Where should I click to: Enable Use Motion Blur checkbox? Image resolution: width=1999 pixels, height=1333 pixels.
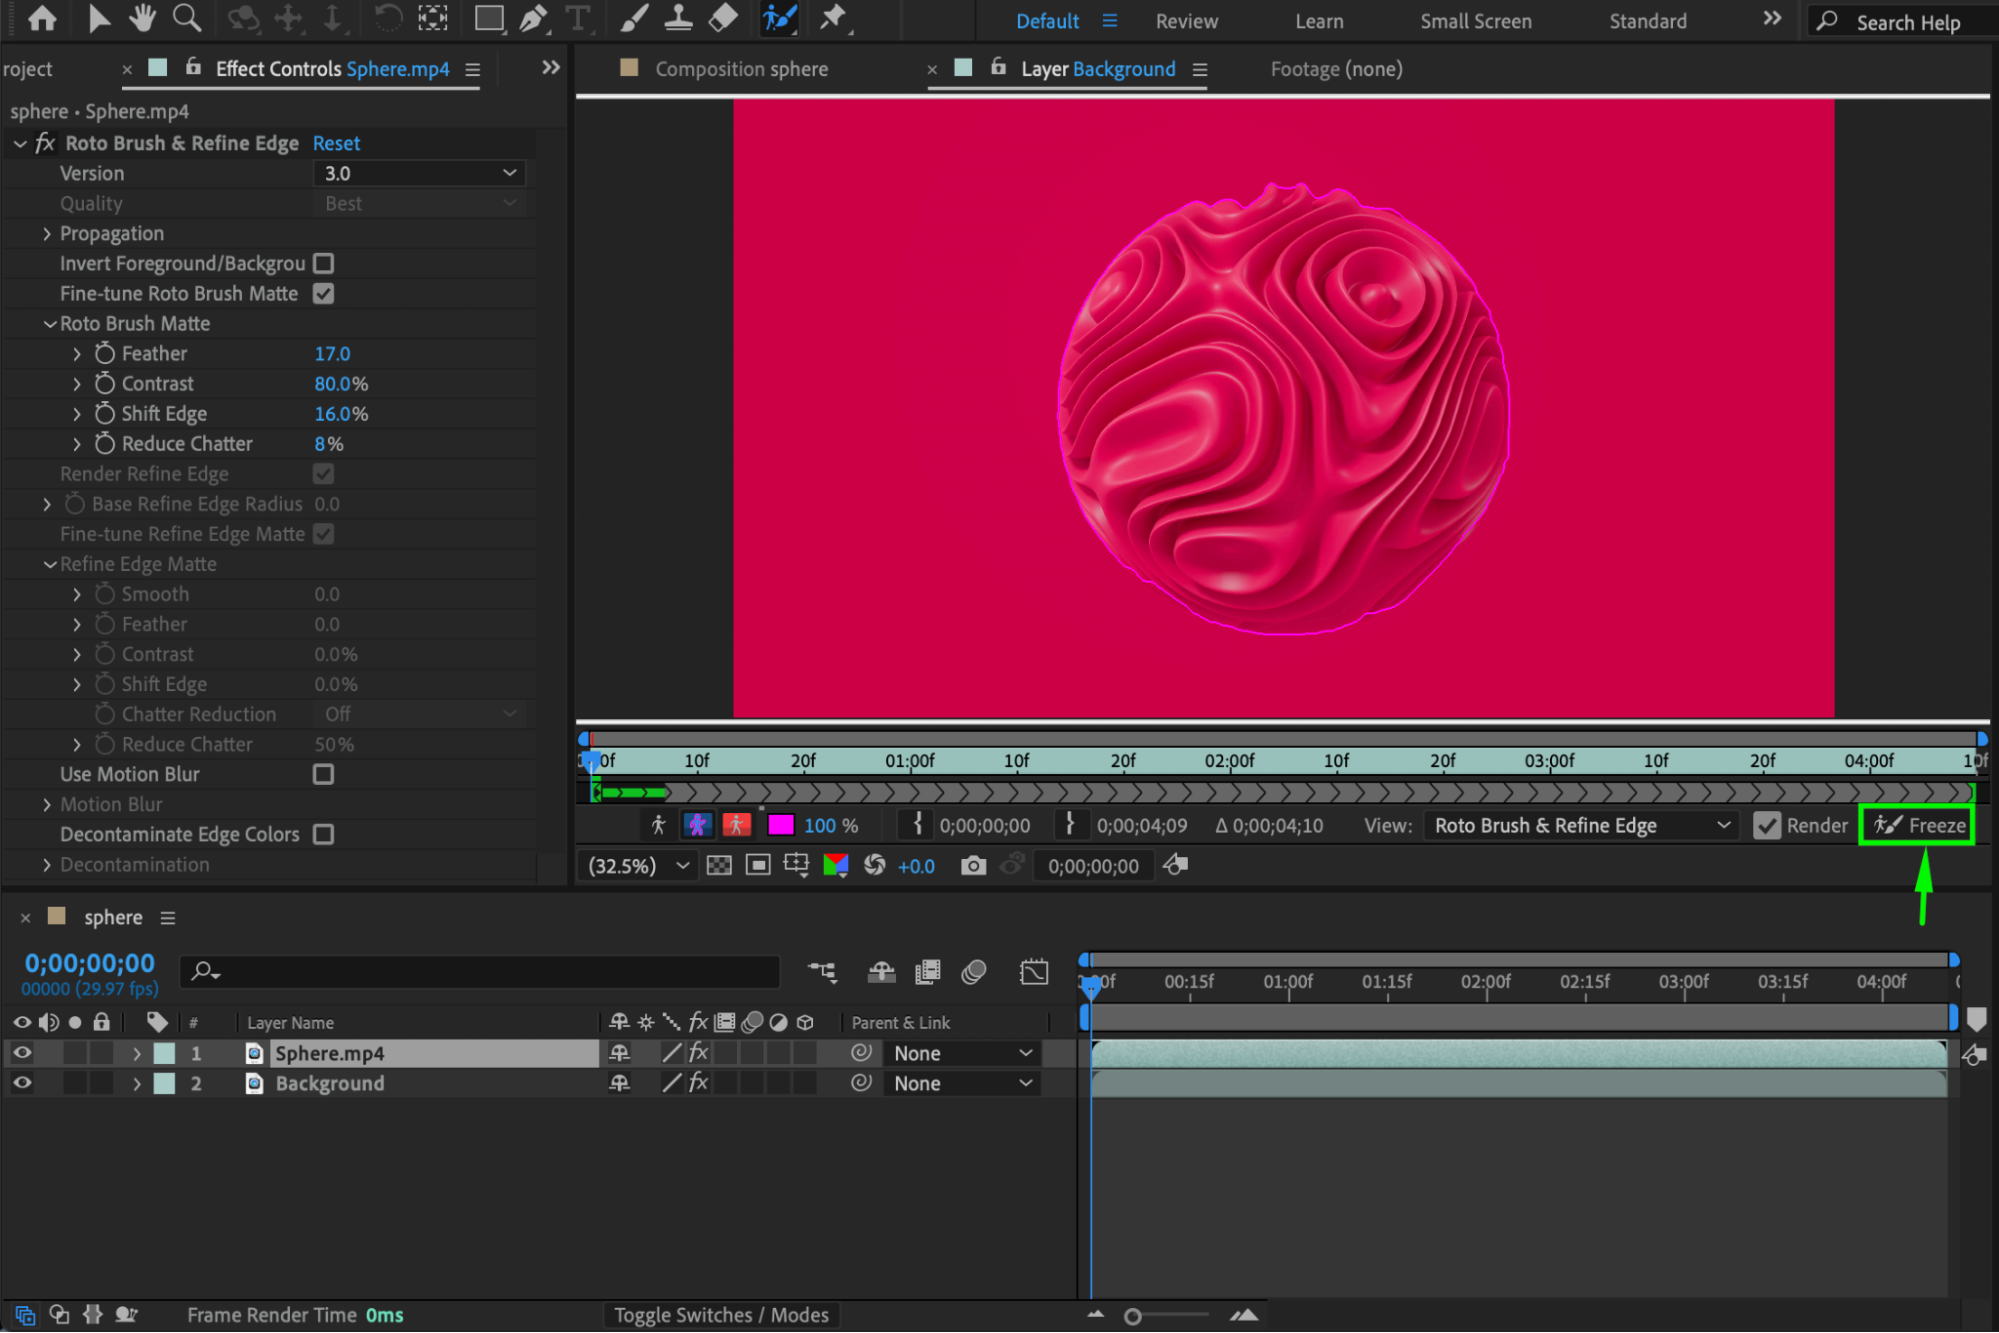point(323,774)
